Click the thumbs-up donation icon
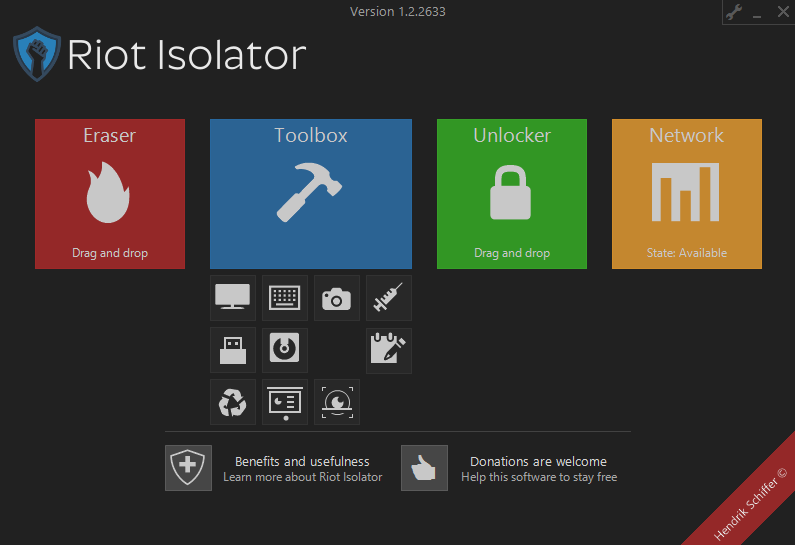Screen dimensions: 795x545 pos(424,468)
